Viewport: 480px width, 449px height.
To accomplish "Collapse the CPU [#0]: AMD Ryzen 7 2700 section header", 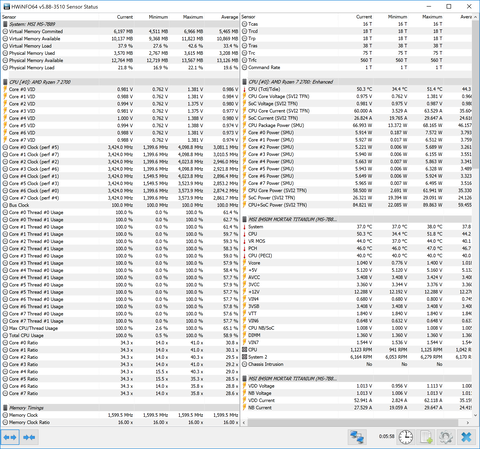I will 120,82.
